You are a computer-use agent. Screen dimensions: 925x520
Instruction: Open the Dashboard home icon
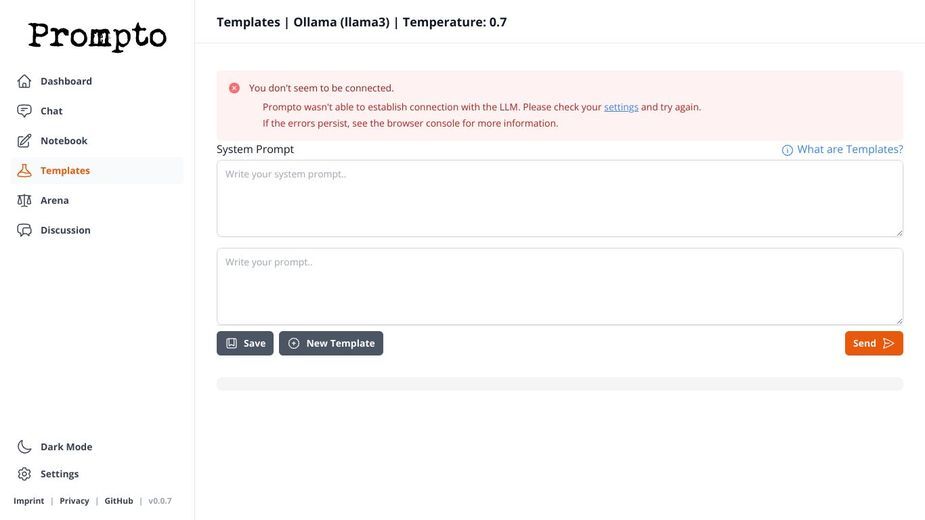24,81
